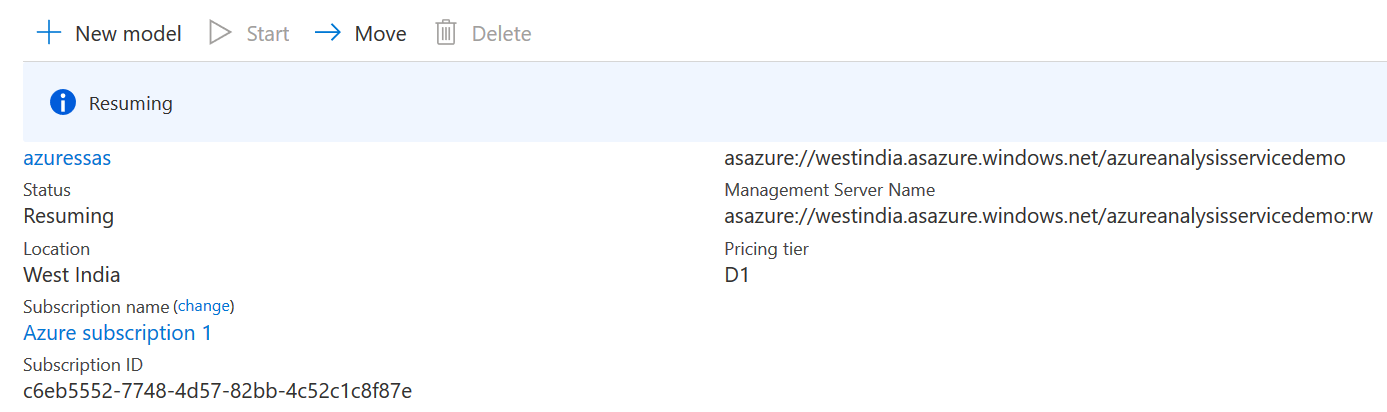Click the change subscription link
Image resolution: width=1387 pixels, height=412 pixels.
coord(204,306)
